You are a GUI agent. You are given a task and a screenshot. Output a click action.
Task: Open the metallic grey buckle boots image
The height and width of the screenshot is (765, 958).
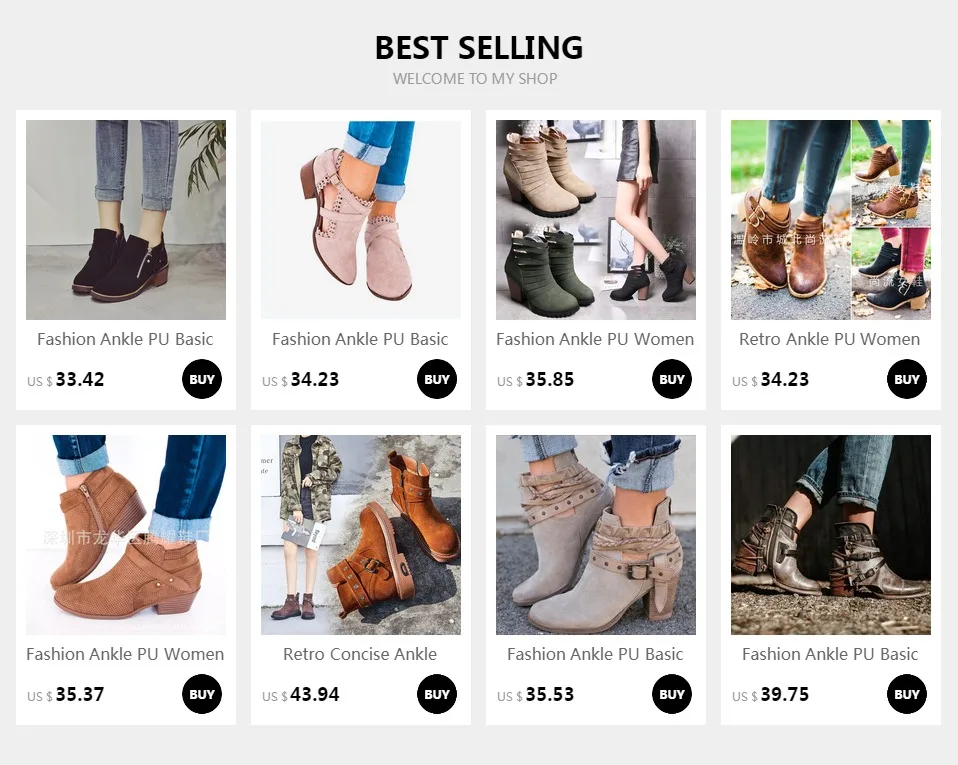point(831,535)
